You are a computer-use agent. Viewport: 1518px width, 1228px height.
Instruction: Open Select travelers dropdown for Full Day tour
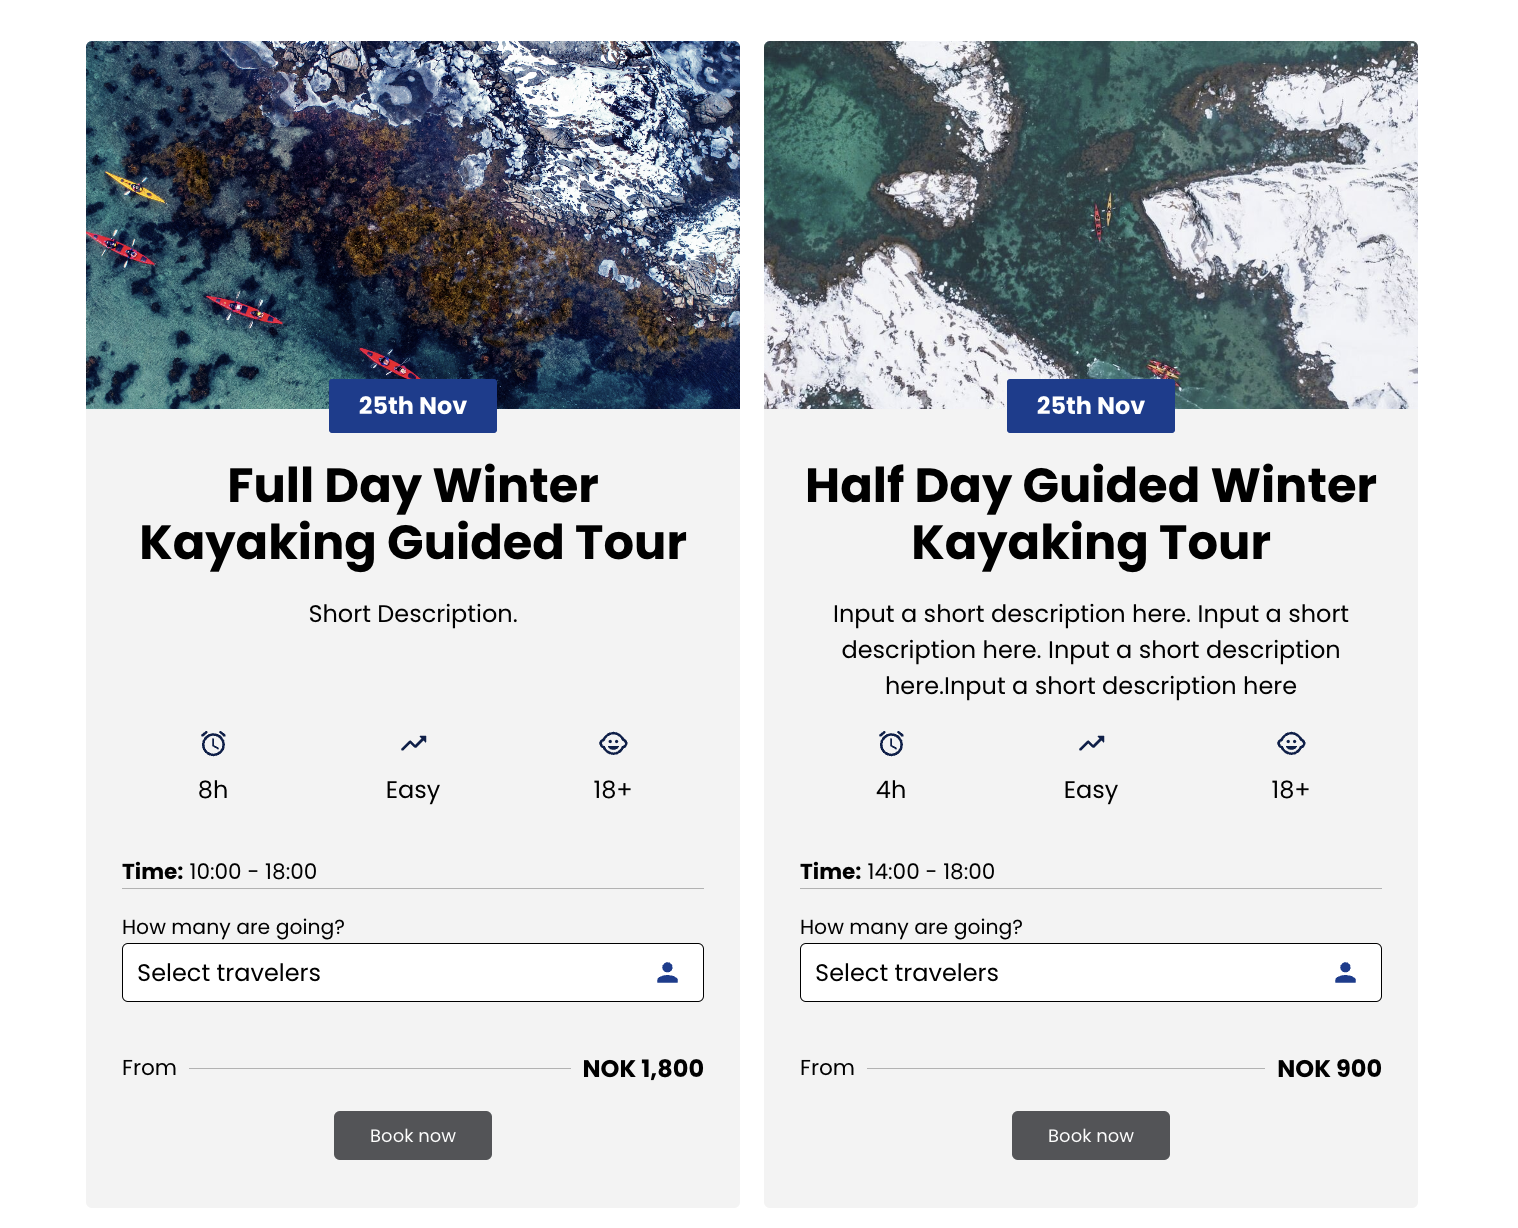pyautogui.click(x=413, y=972)
